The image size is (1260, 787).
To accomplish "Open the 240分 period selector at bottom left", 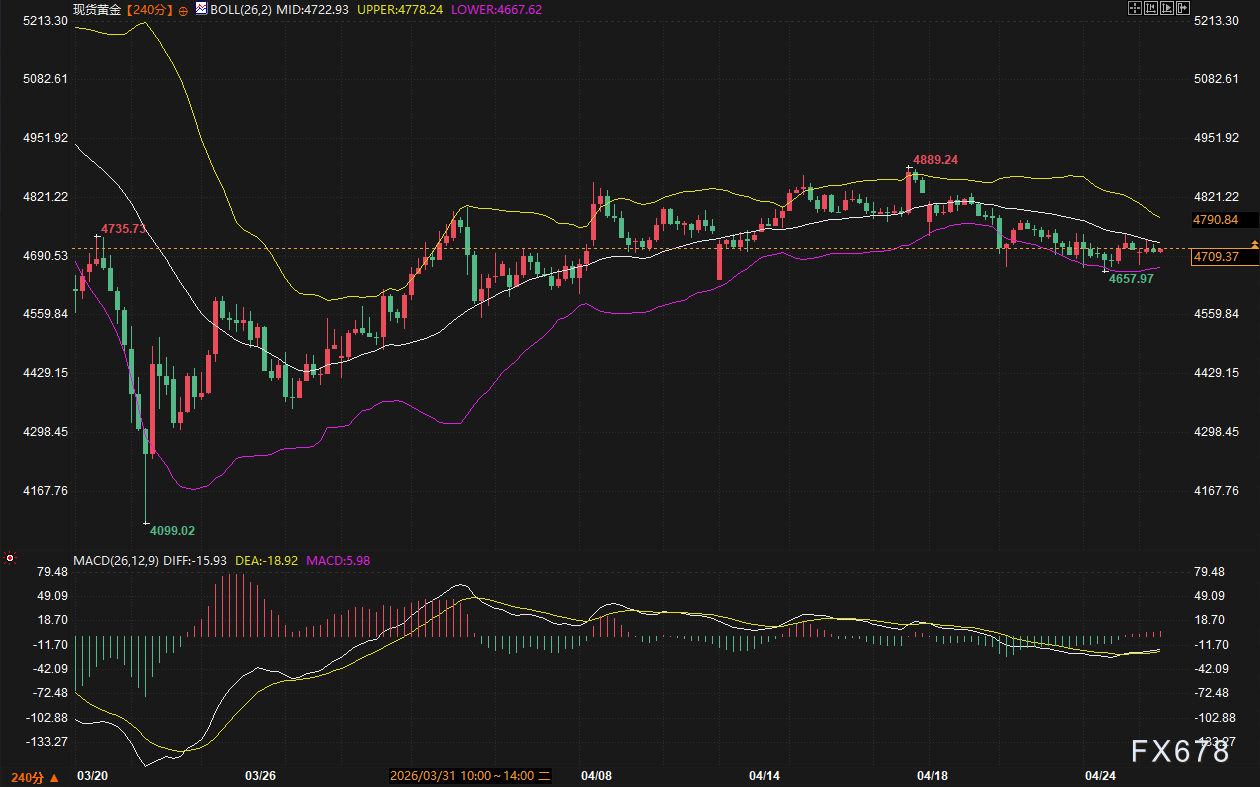I will [34, 776].
